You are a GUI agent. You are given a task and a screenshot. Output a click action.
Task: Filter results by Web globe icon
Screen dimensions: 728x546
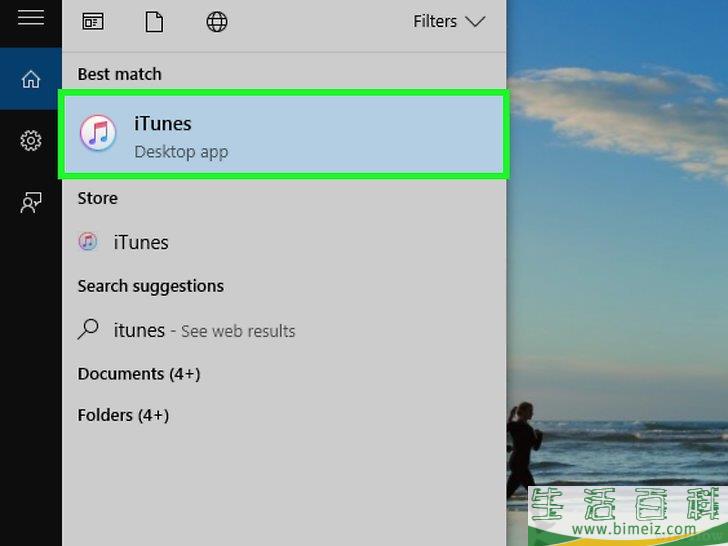tap(217, 22)
